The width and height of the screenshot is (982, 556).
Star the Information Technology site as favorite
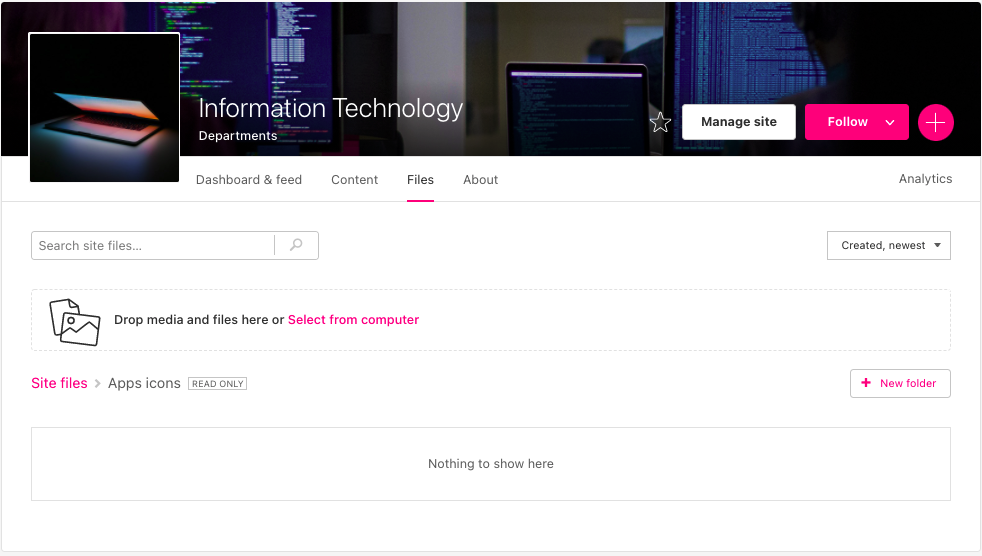coord(660,123)
